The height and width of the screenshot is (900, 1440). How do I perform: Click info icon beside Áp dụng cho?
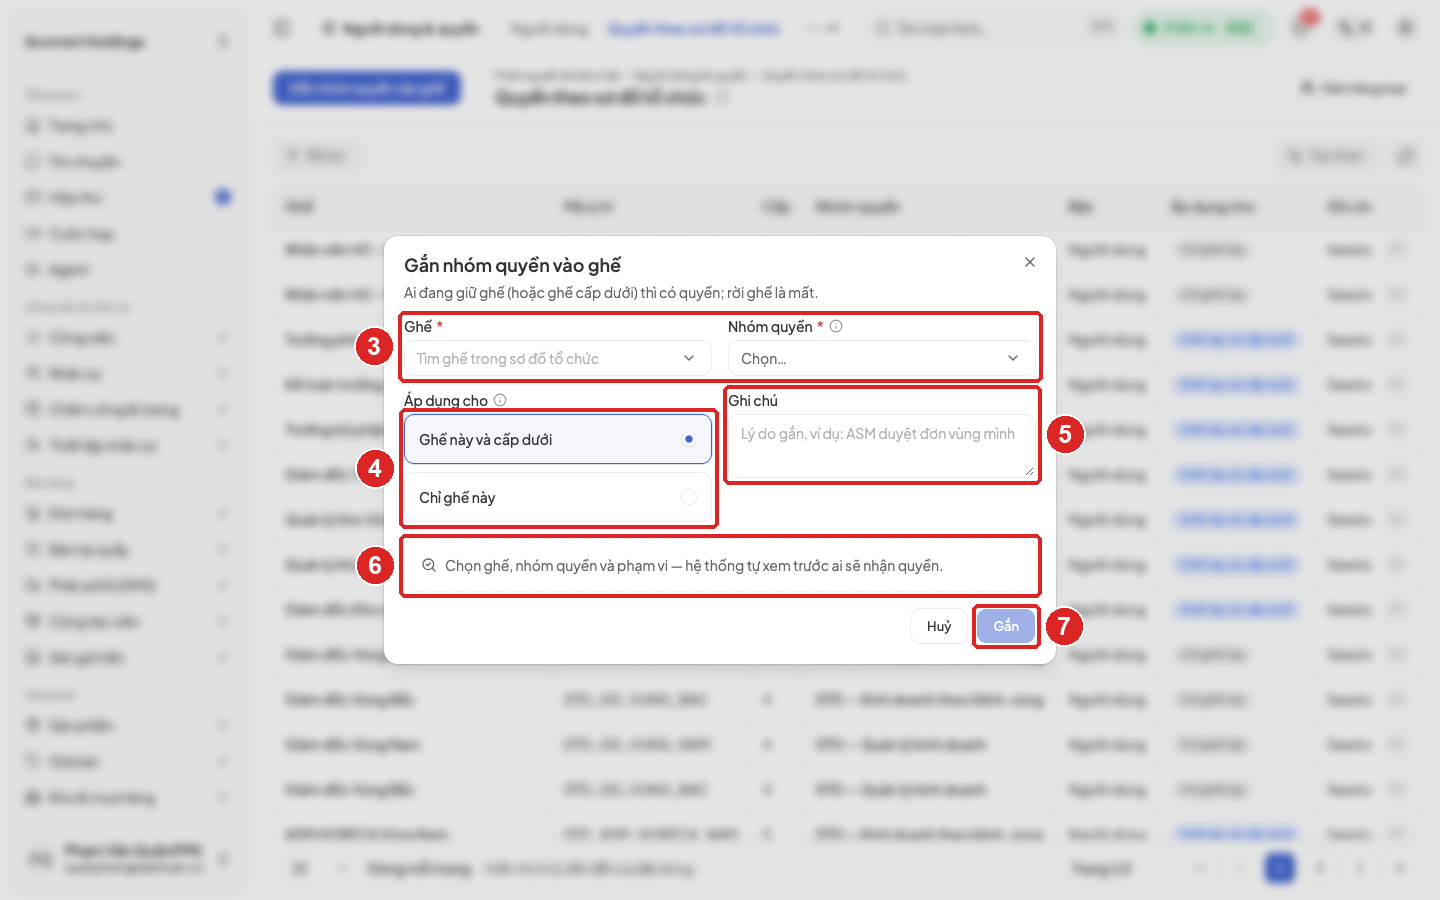point(500,400)
